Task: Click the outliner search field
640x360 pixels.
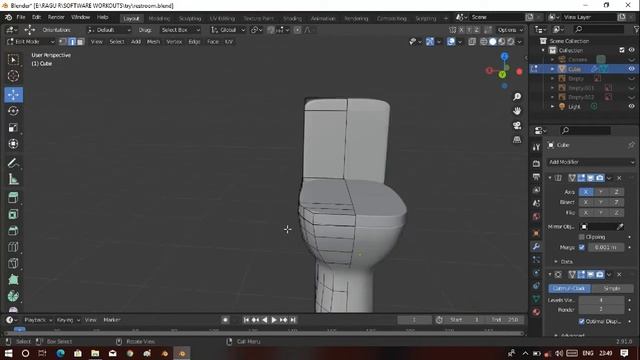Action: 599,29
